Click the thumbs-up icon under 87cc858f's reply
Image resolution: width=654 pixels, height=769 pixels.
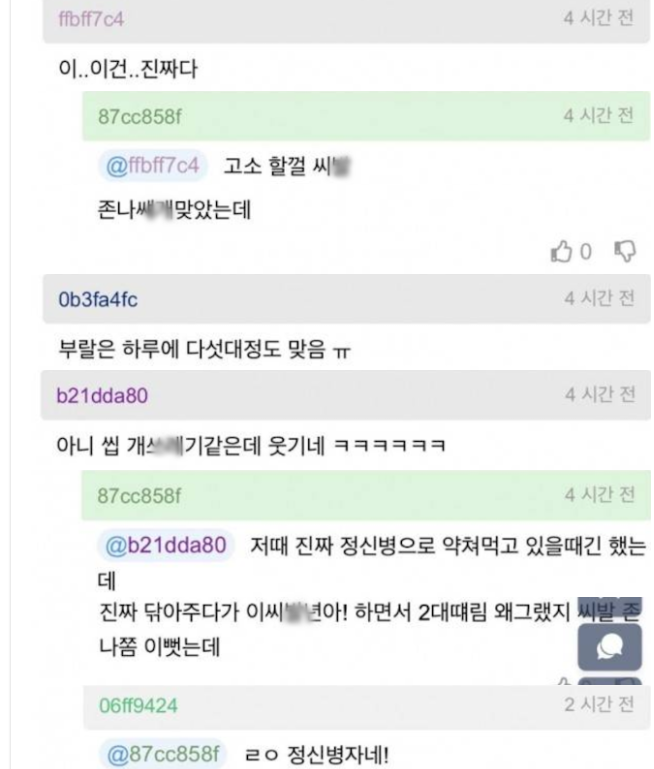561,252
